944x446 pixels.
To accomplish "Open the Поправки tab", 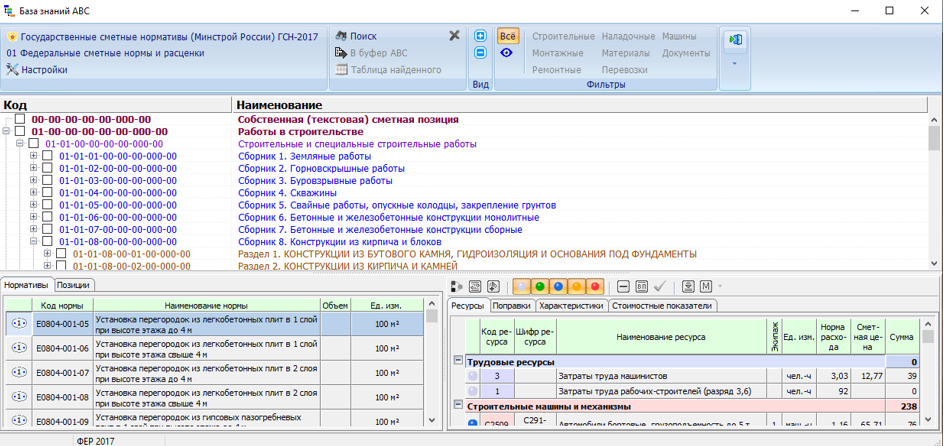I will click(x=511, y=306).
